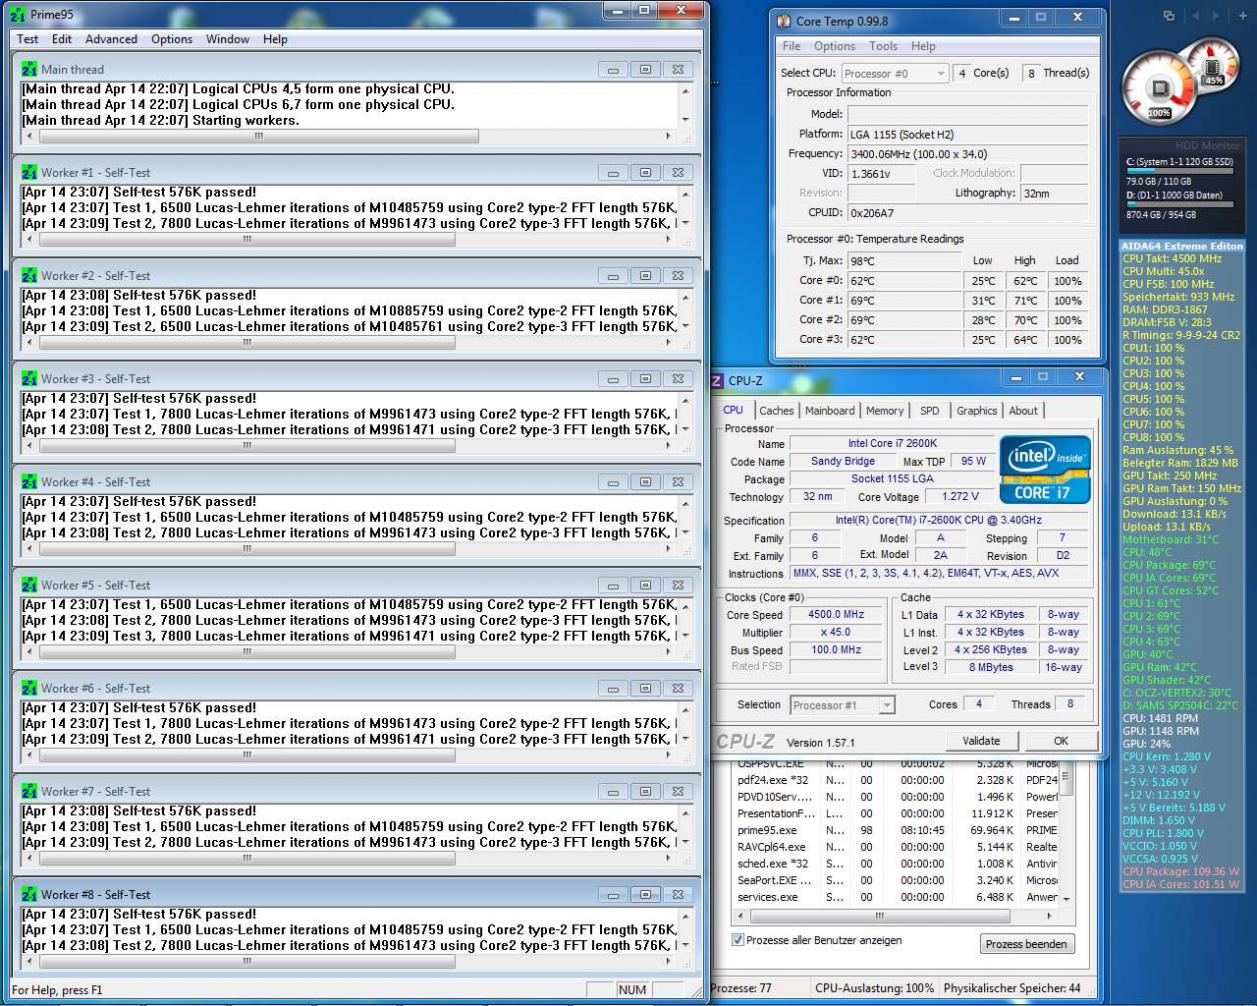Click process list vertical scrollbar
Screen dimensions: 1257x1006
coord(1065,832)
